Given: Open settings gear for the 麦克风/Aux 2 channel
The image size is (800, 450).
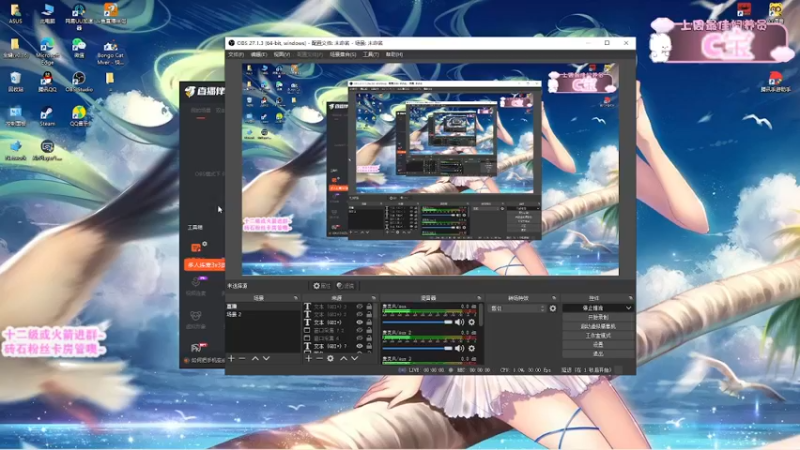Looking at the screenshot, I should (471, 348).
